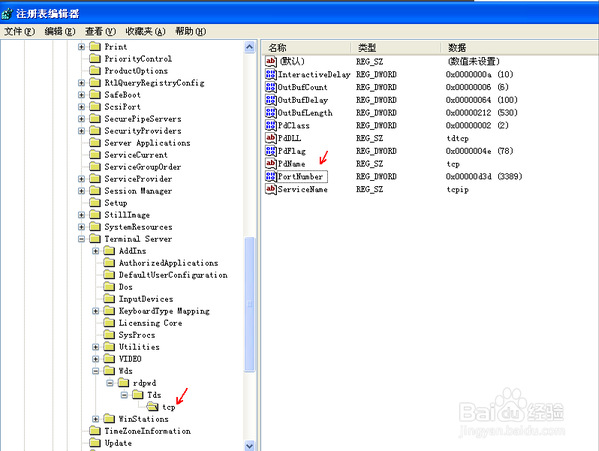Select the open tcp folder icon
Viewport: 599px width, 451px height.
(152, 407)
